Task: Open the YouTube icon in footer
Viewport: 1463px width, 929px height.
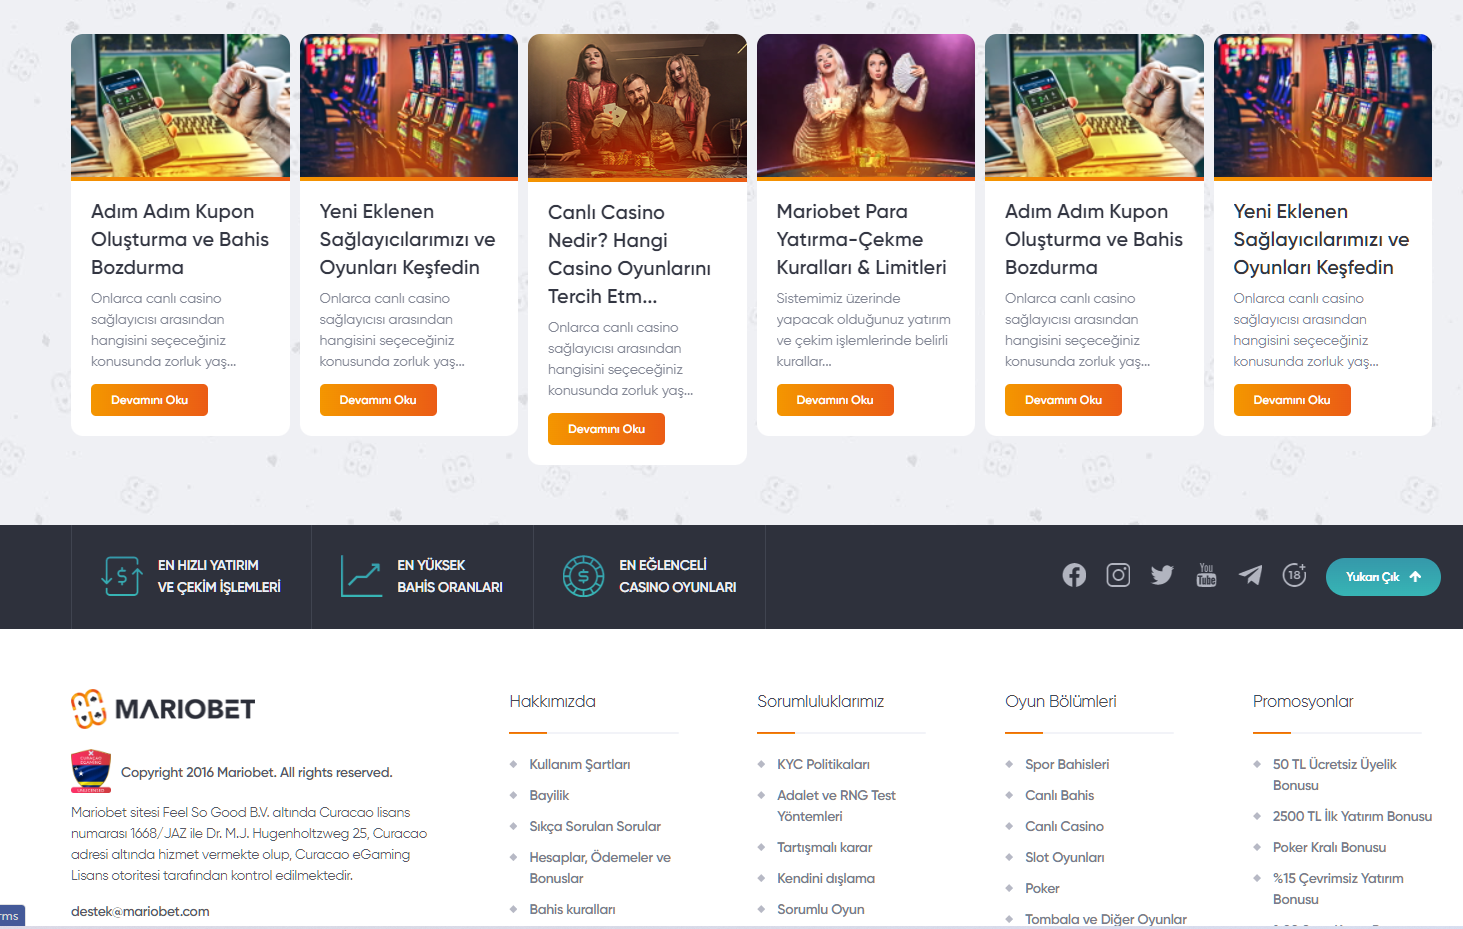Action: 1206,575
